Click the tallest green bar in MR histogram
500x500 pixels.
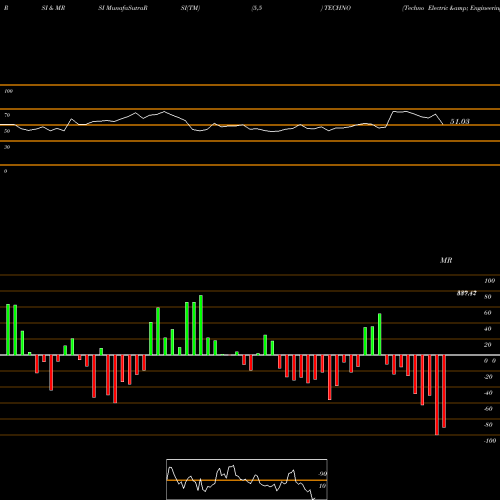(201, 325)
